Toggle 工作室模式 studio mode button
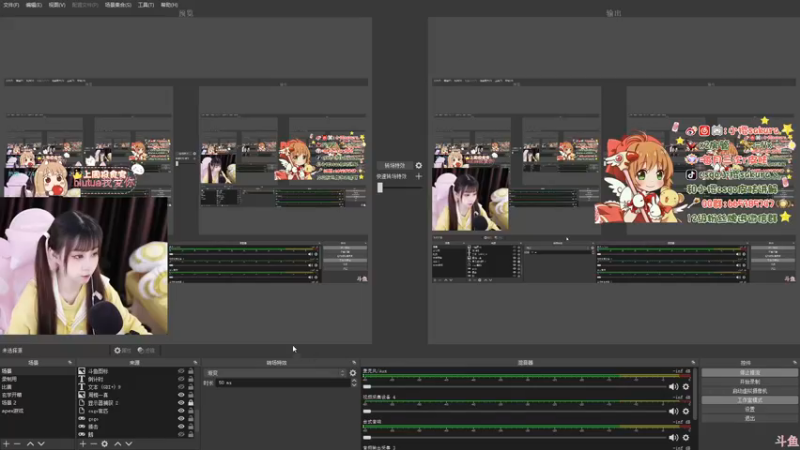800x450 pixels. (749, 400)
